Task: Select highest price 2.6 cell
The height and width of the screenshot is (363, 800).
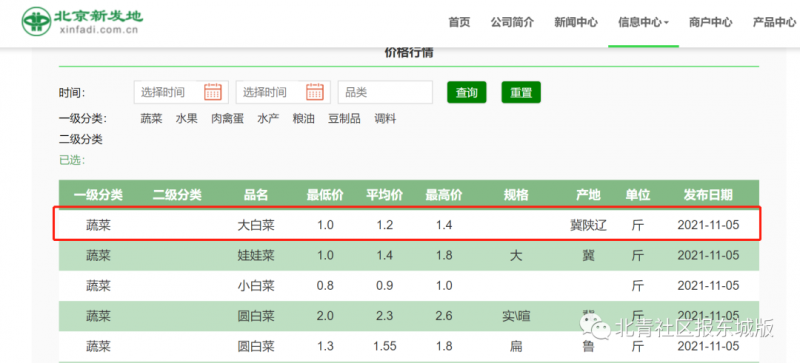Action: tap(444, 316)
